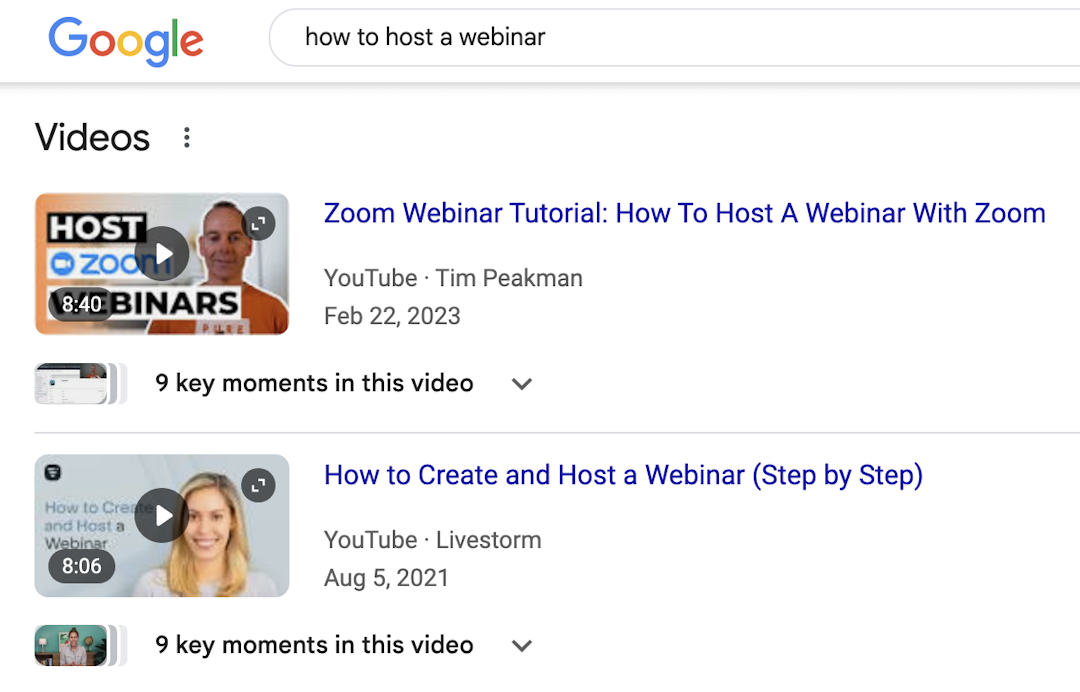Click the "YouTube · Livestorm" source text
1080x692 pixels.
[x=433, y=540]
